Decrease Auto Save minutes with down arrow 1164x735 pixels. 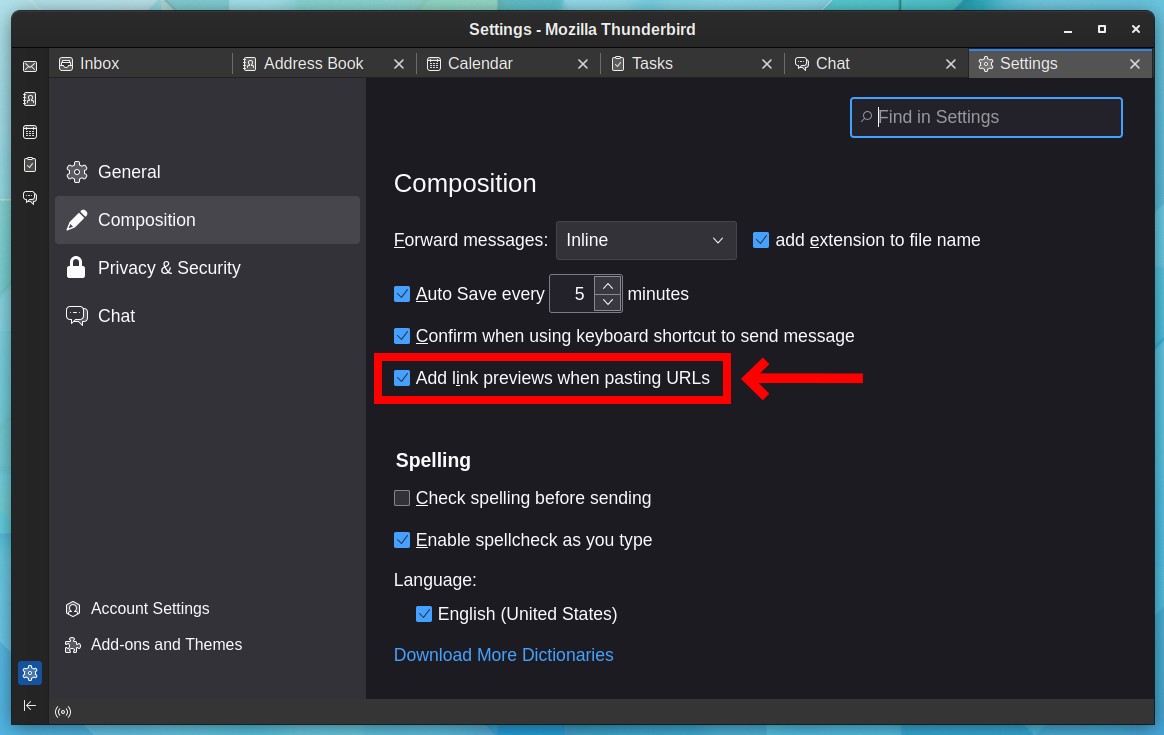pos(608,302)
